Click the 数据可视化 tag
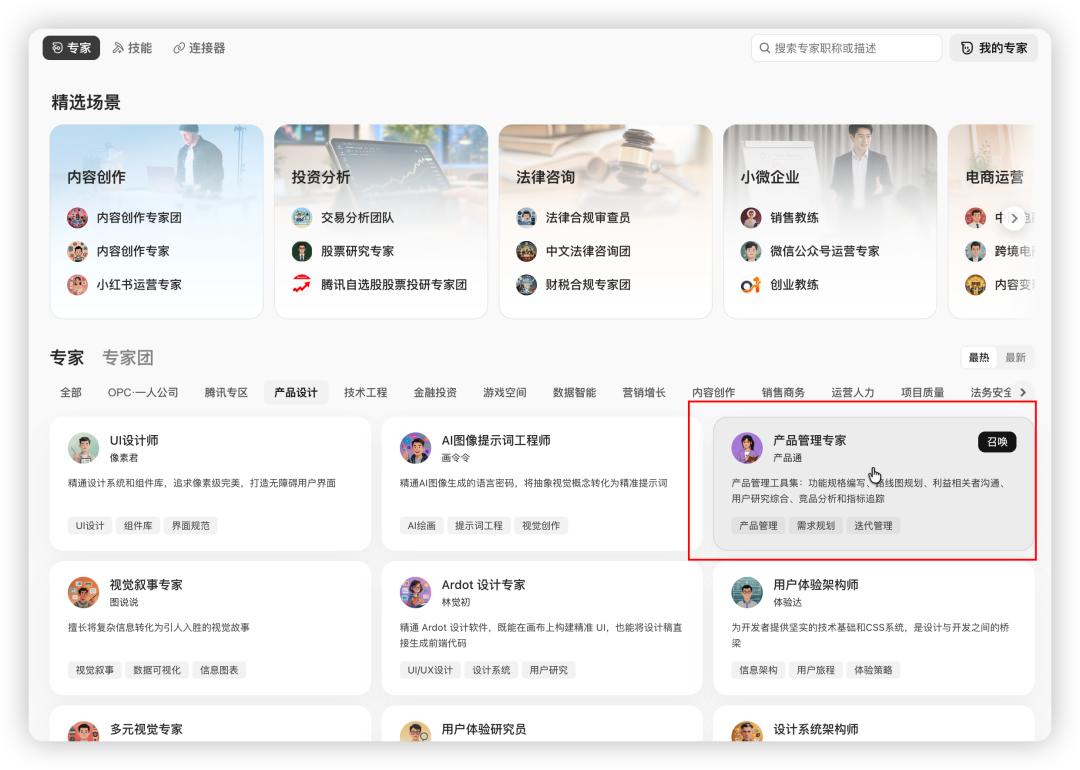 click(156, 670)
